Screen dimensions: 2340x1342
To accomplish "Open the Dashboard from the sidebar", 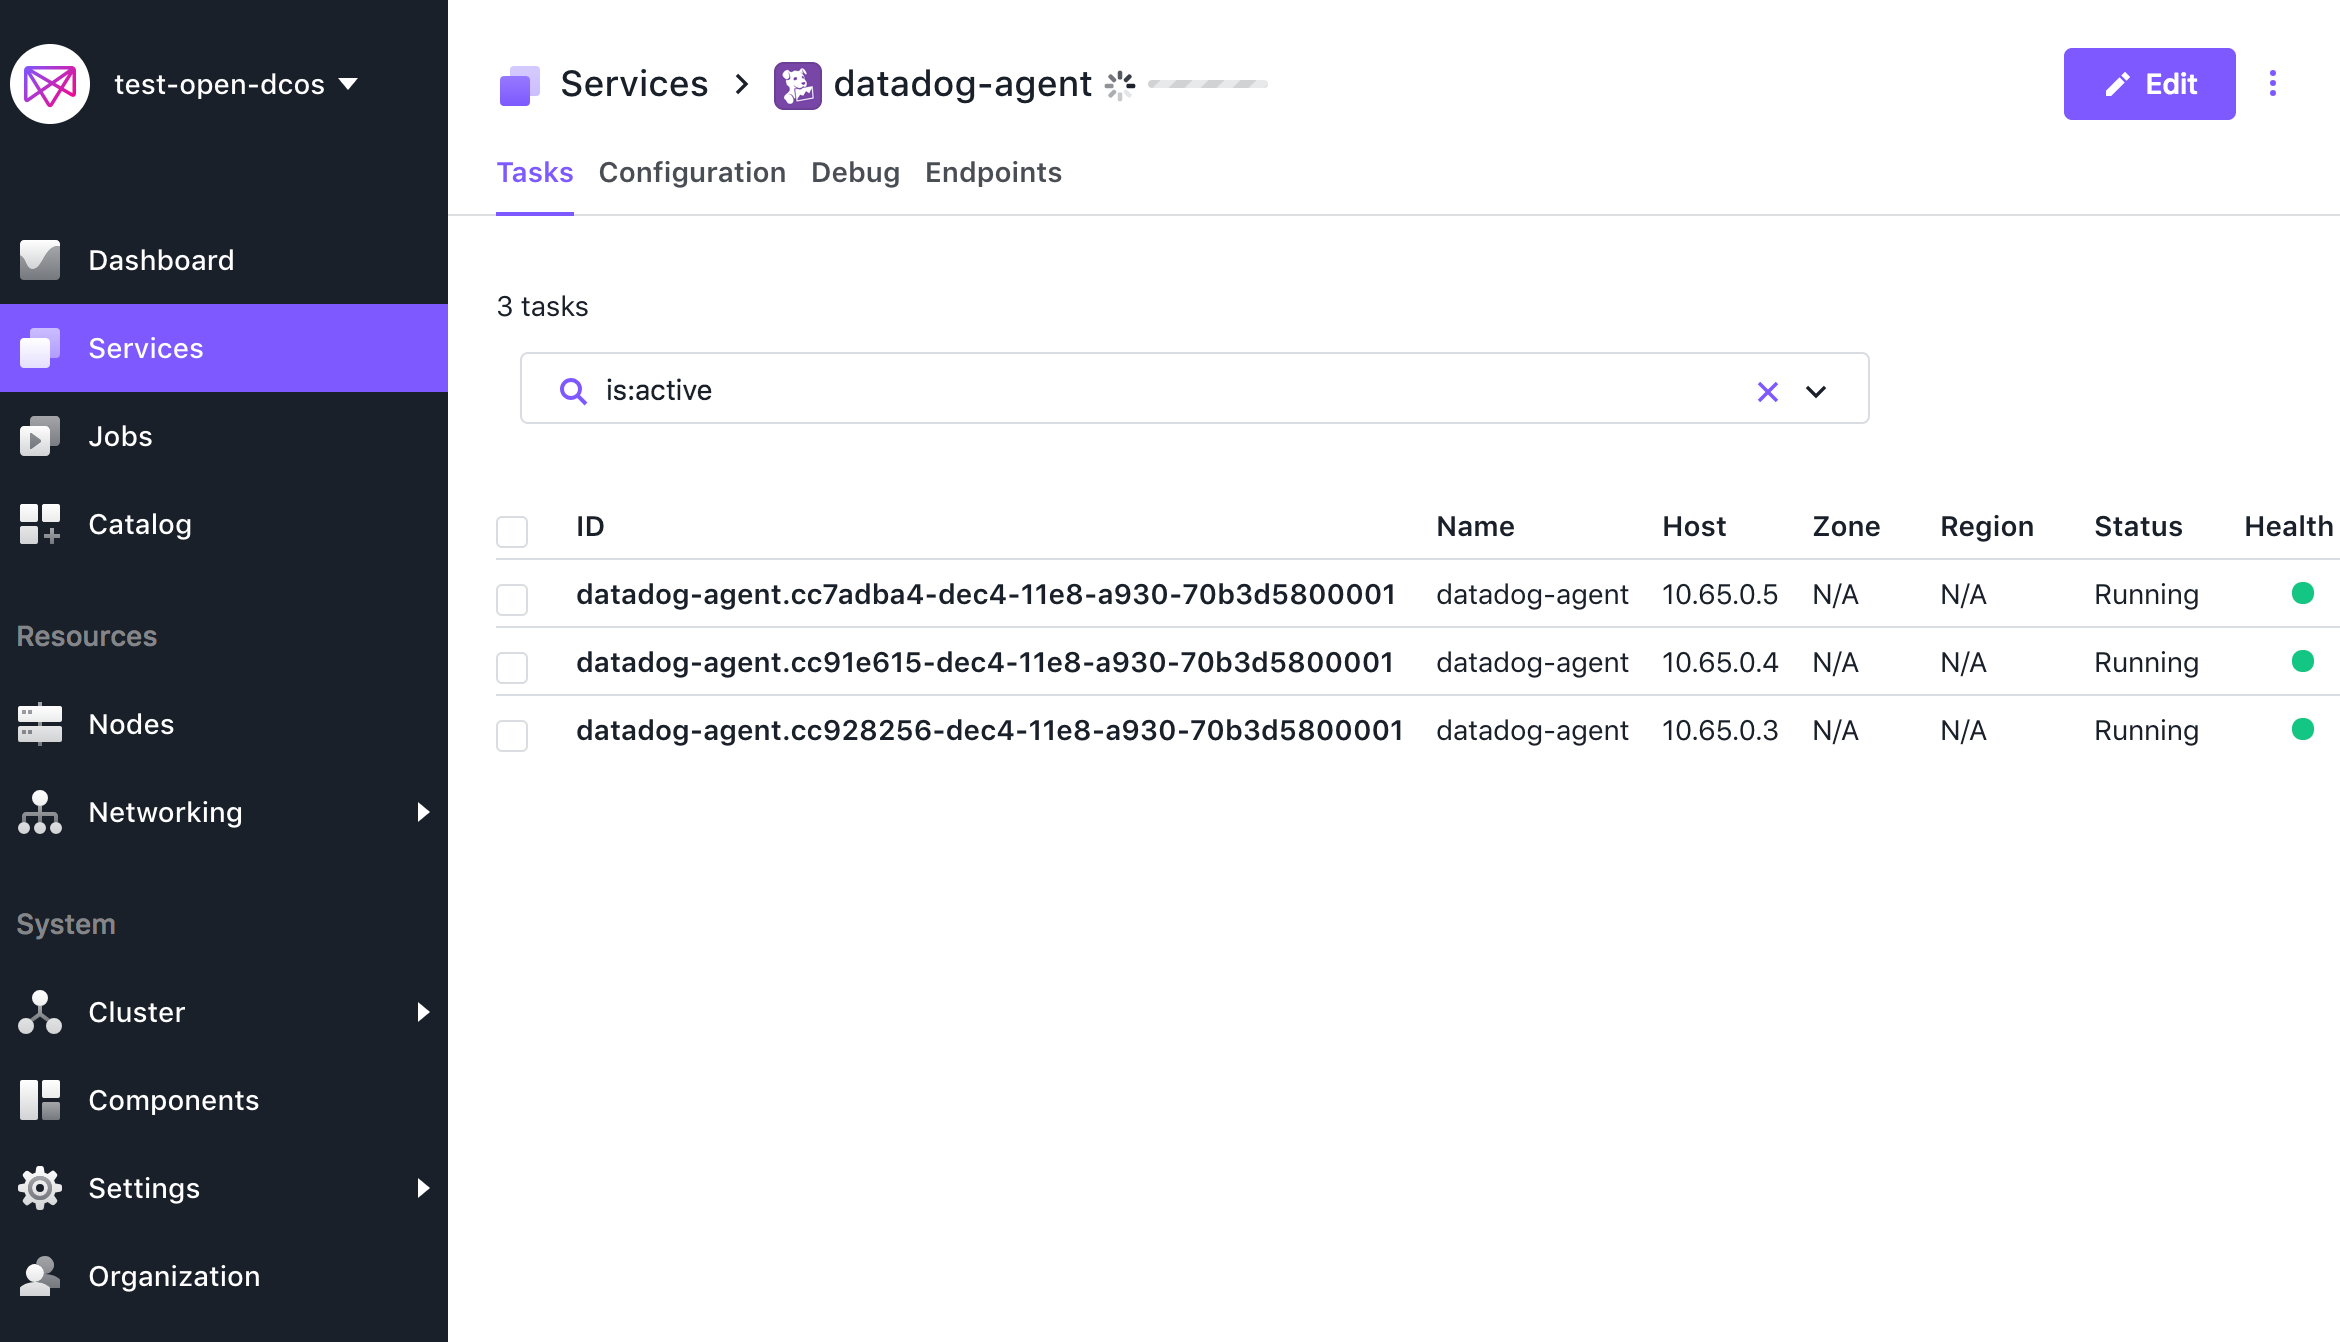I will click(160, 260).
